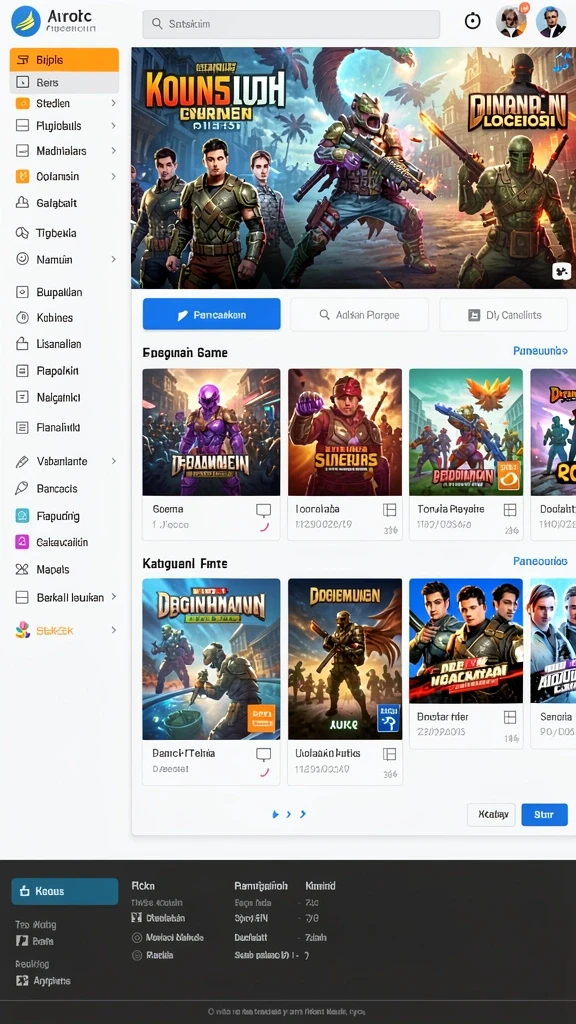The height and width of the screenshot is (1024, 576).
Task: Expand the Stikek chevron
Action: click(x=113, y=630)
